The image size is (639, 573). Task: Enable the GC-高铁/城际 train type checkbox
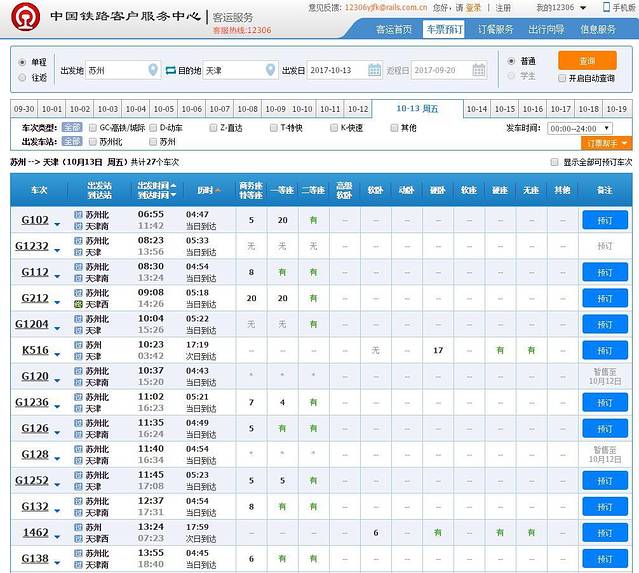93,128
